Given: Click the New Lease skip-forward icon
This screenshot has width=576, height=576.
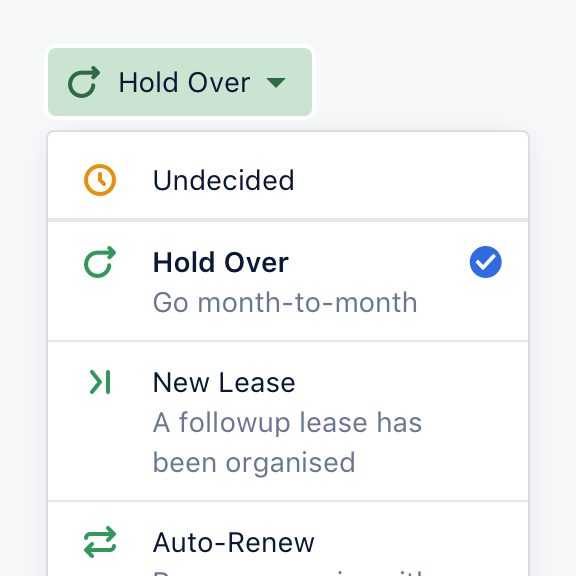Looking at the screenshot, I should (x=100, y=382).
